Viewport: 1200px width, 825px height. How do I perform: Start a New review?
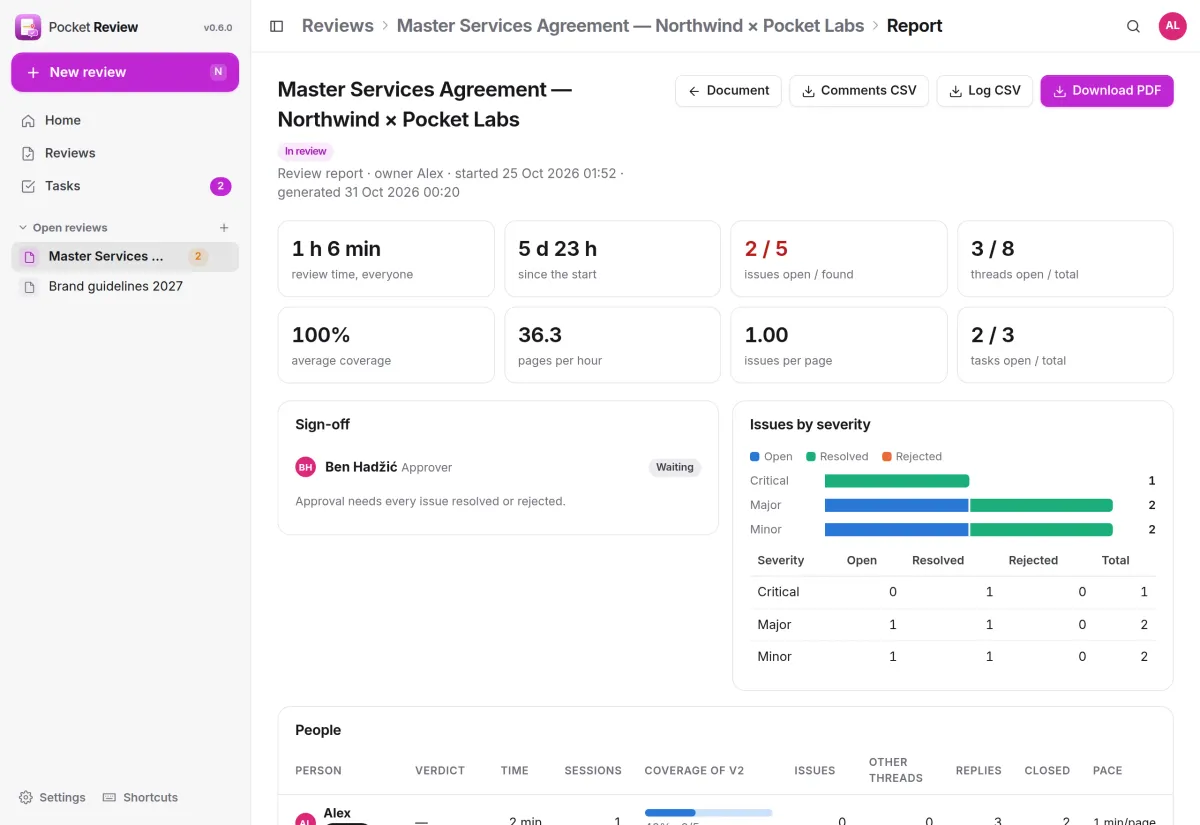tap(125, 72)
